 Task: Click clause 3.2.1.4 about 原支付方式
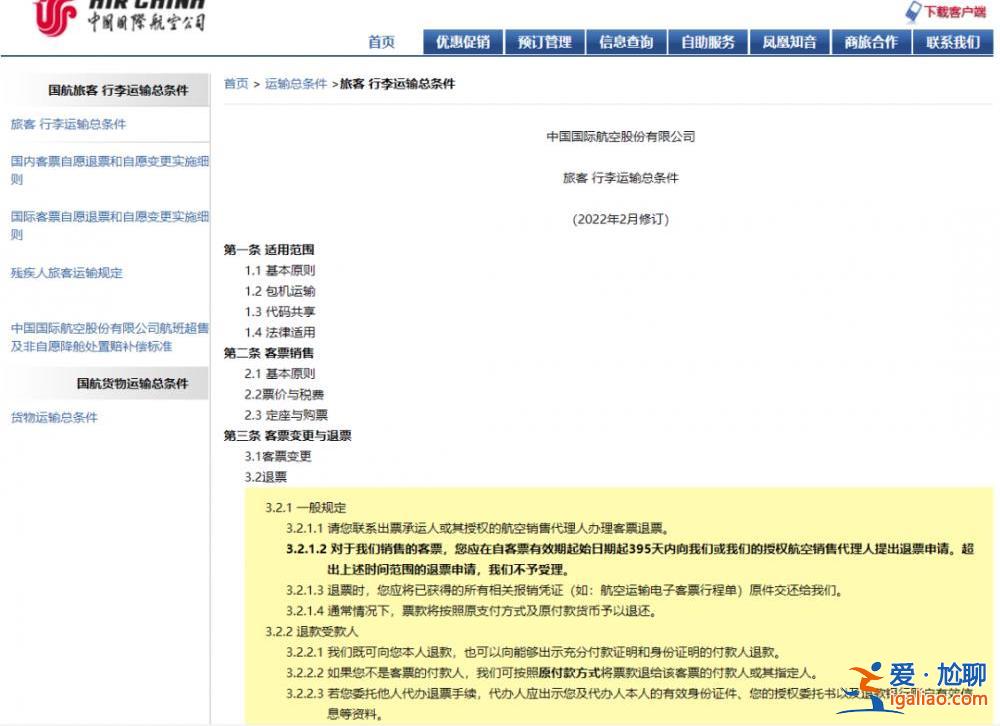[472, 611]
